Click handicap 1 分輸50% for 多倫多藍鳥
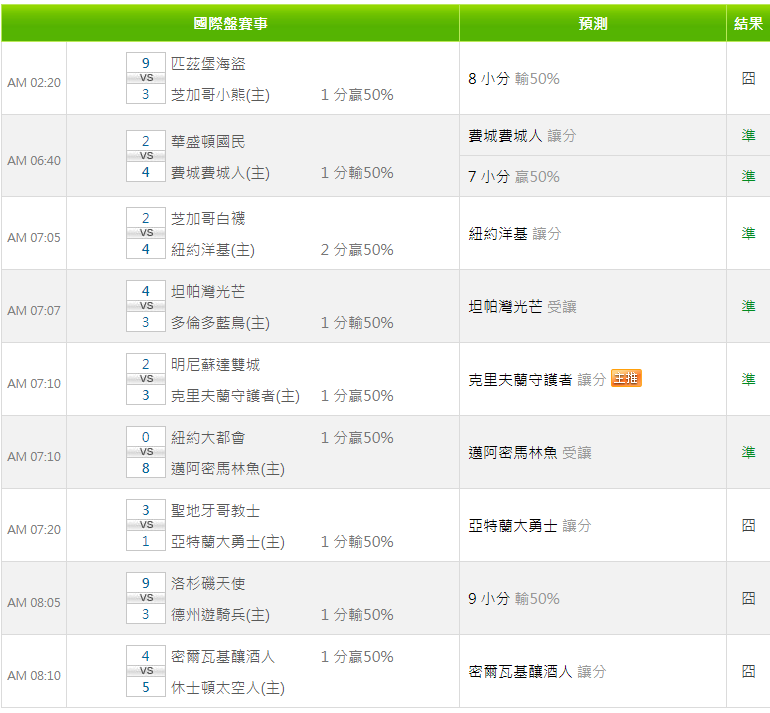Viewport: 770px width, 713px height. tap(357, 323)
